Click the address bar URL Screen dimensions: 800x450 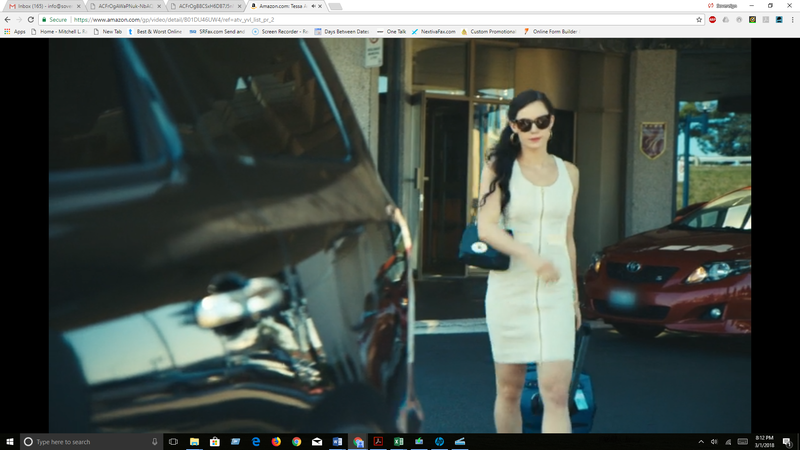pos(173,19)
